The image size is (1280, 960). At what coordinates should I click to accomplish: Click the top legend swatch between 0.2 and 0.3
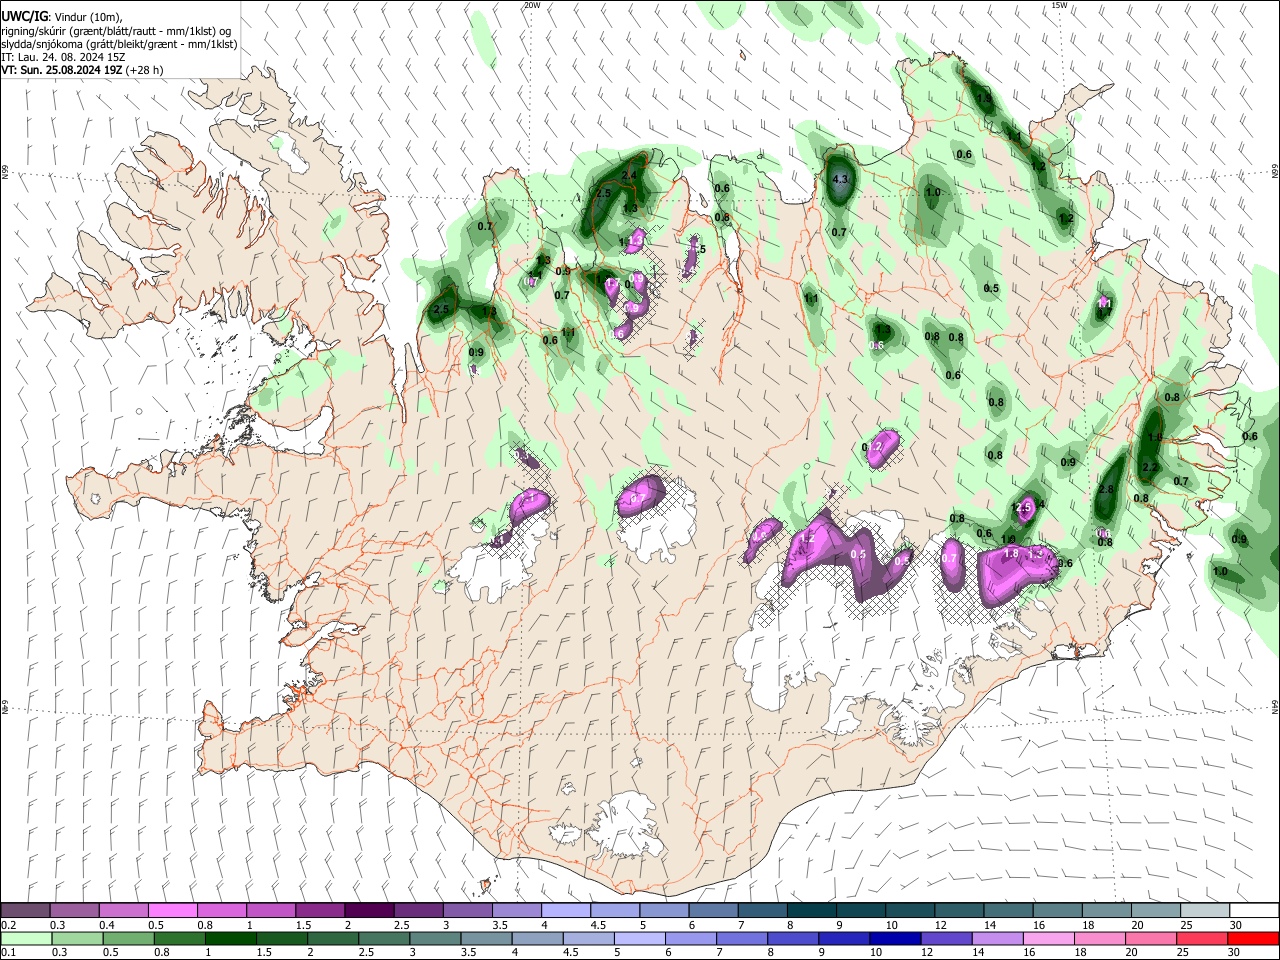(x=25, y=911)
